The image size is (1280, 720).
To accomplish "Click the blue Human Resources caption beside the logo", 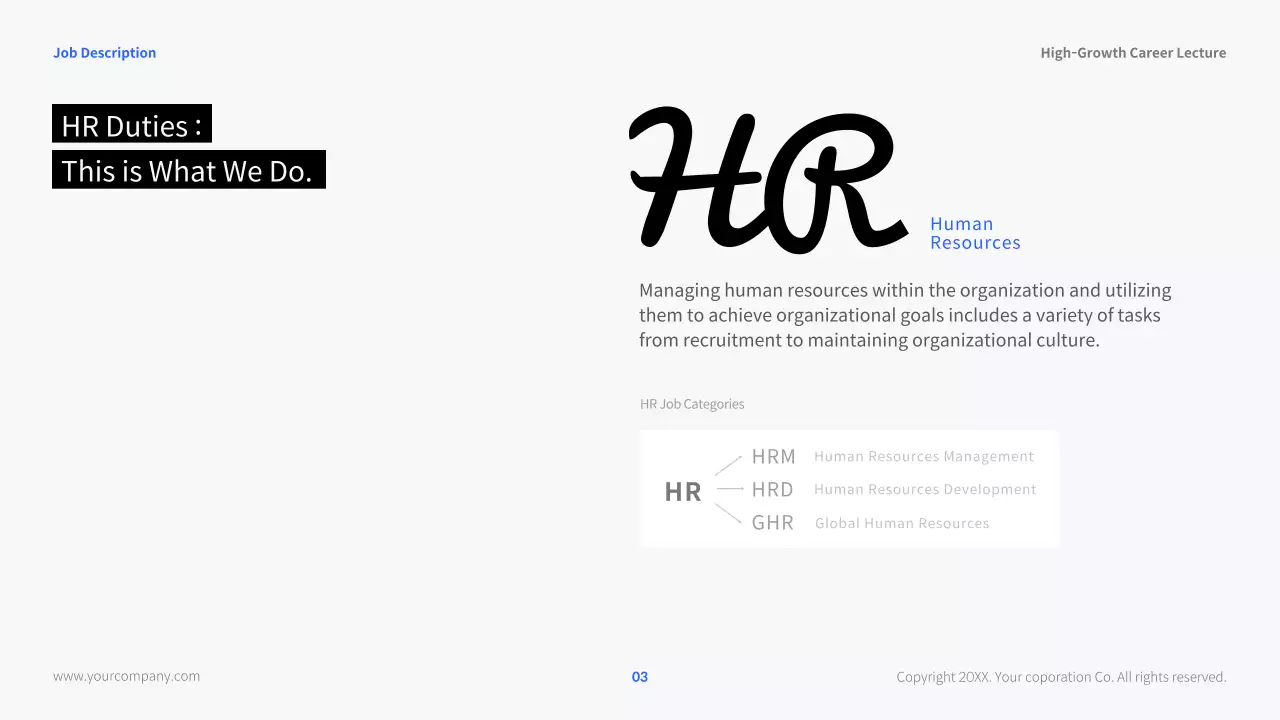I will click(x=974, y=233).
